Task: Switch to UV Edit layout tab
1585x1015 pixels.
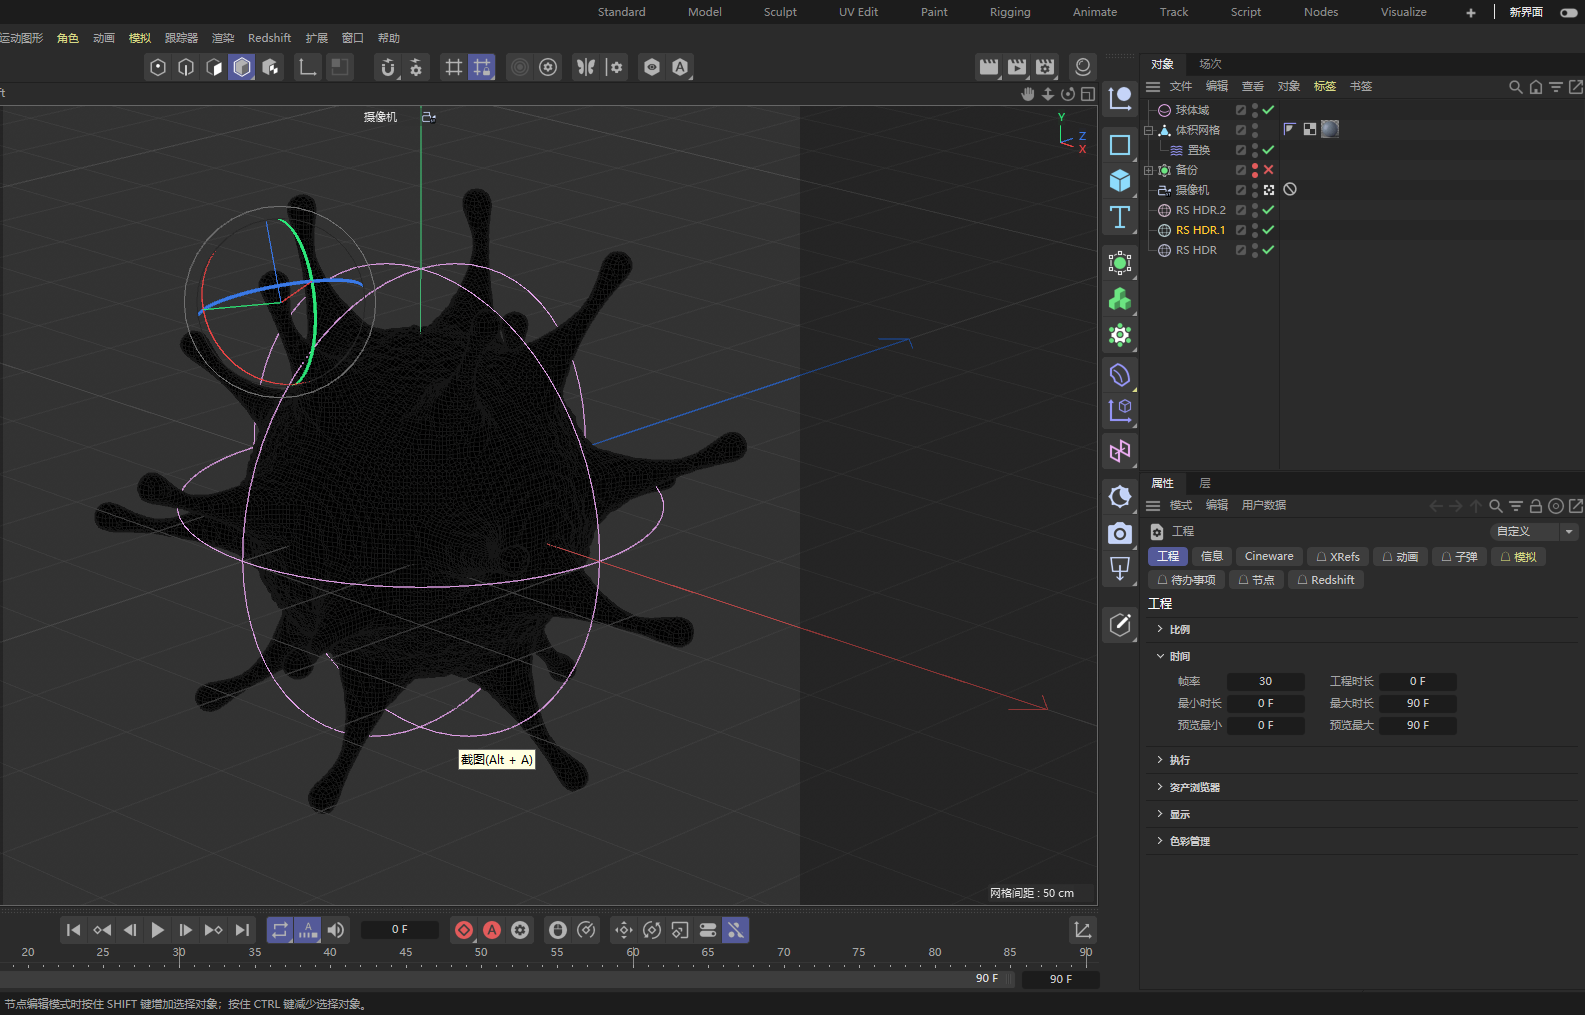Action: coord(858,12)
